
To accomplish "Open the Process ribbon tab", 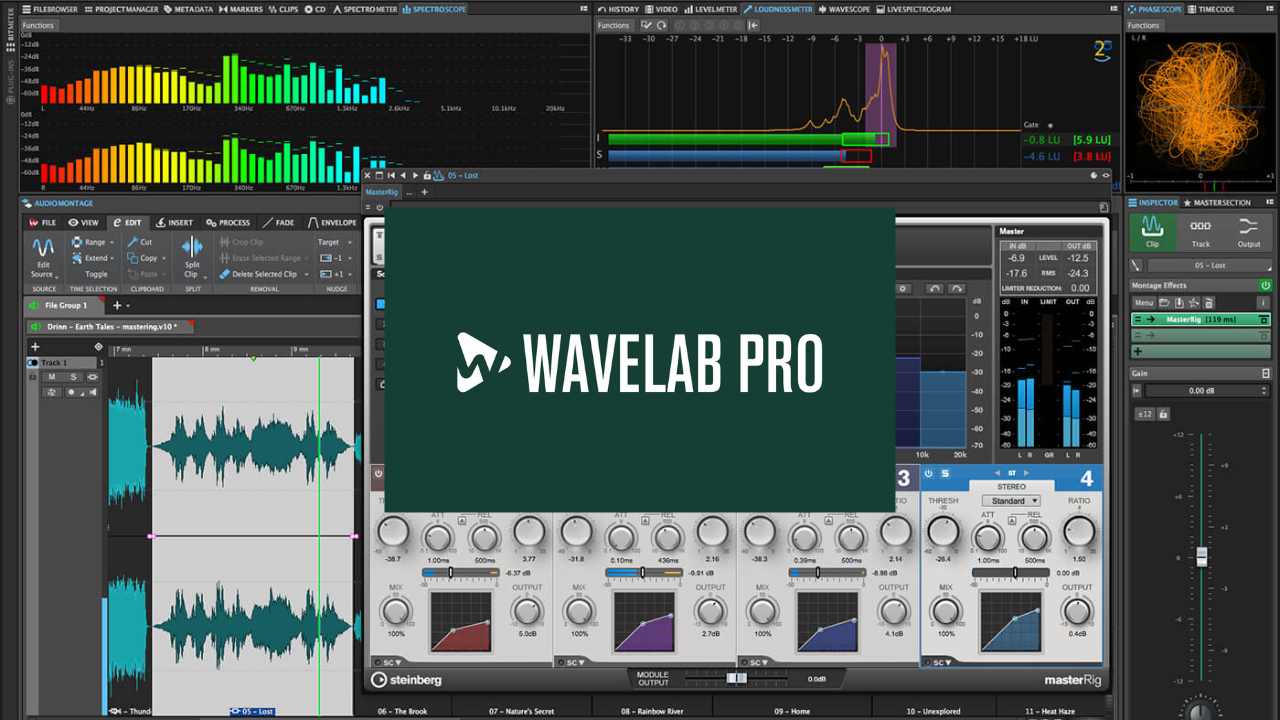I will pyautogui.click(x=227, y=223).
